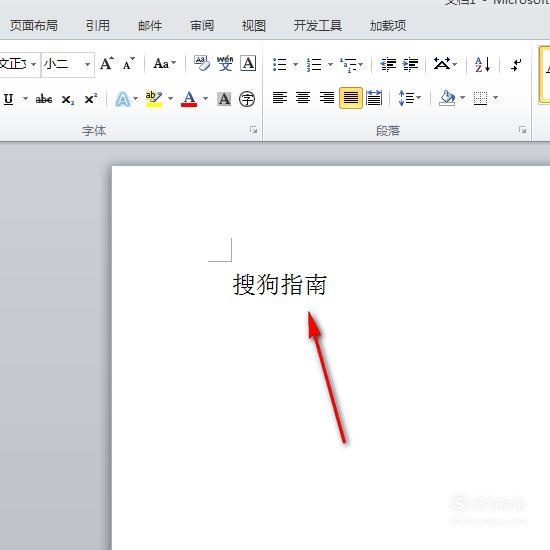Switch to the 开发工具 tab

click(x=317, y=26)
